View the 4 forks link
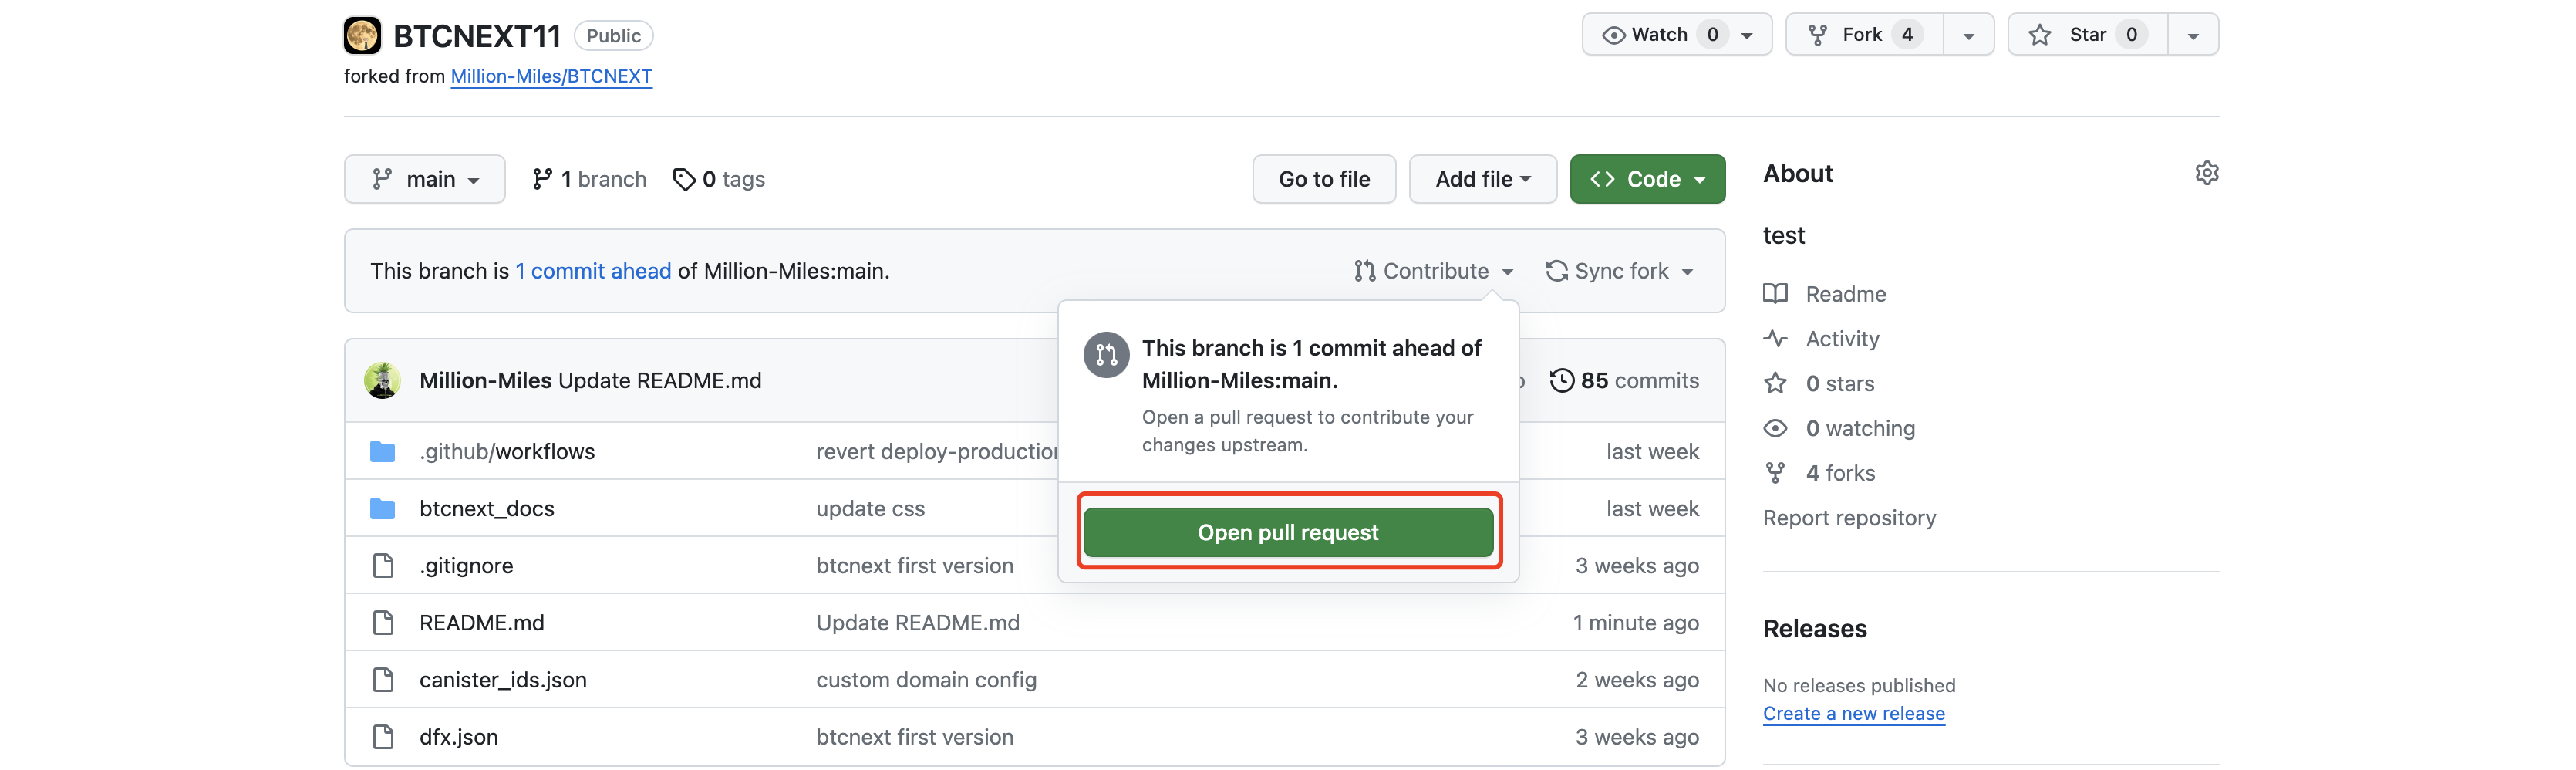 (x=1819, y=473)
